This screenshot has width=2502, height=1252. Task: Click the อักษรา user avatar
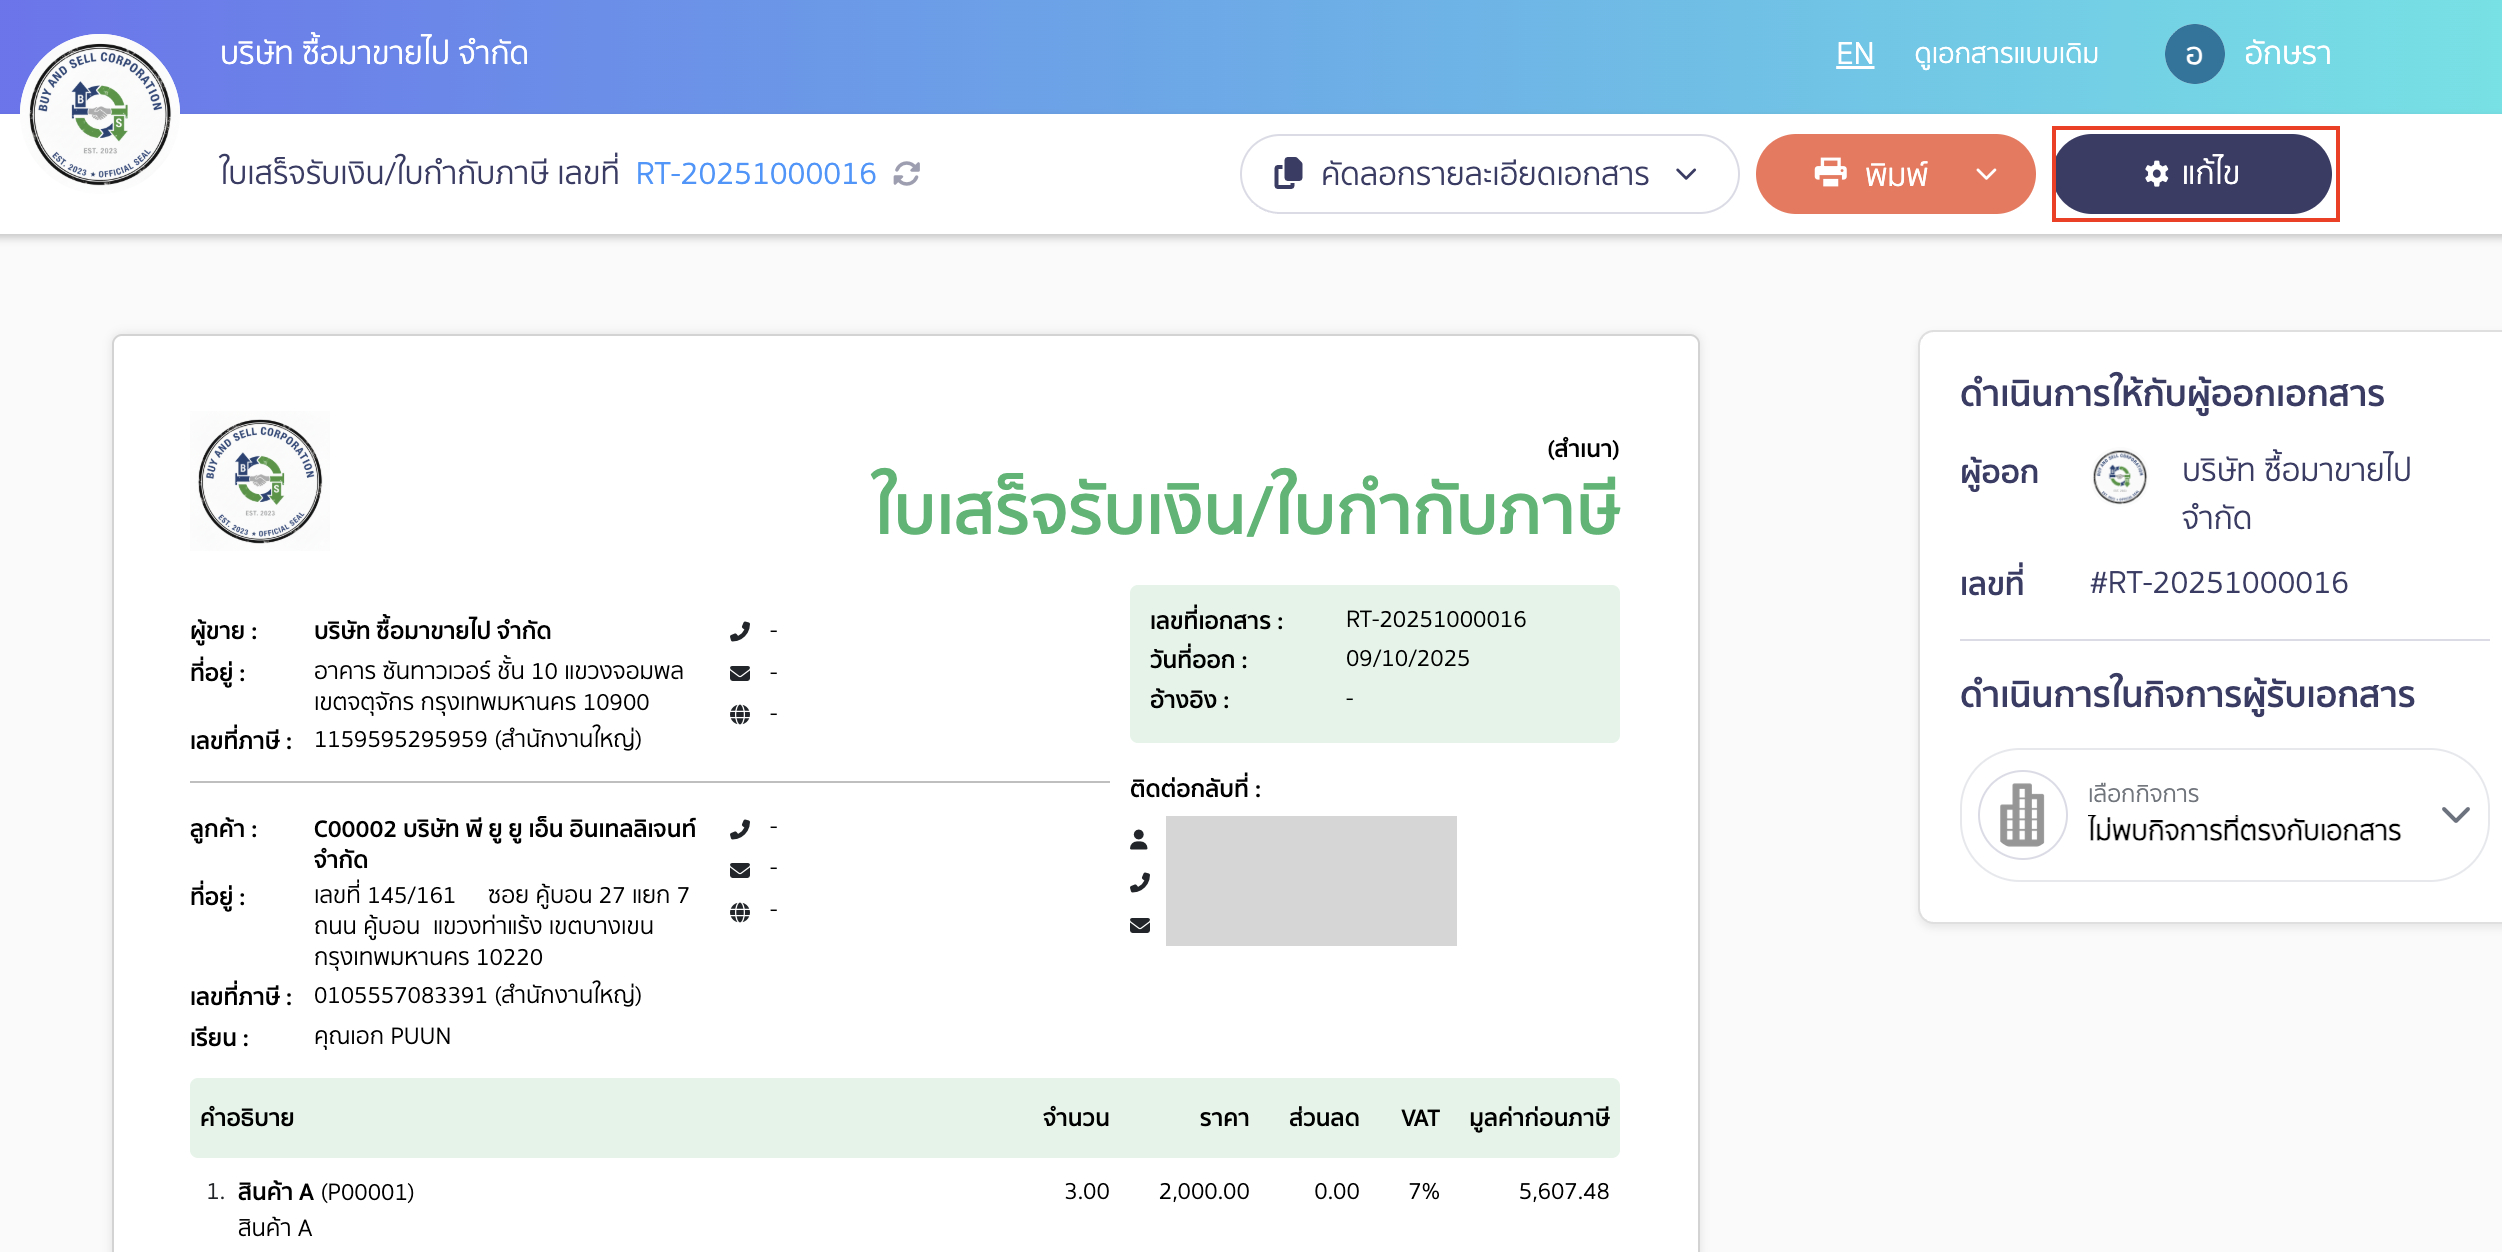2194,53
